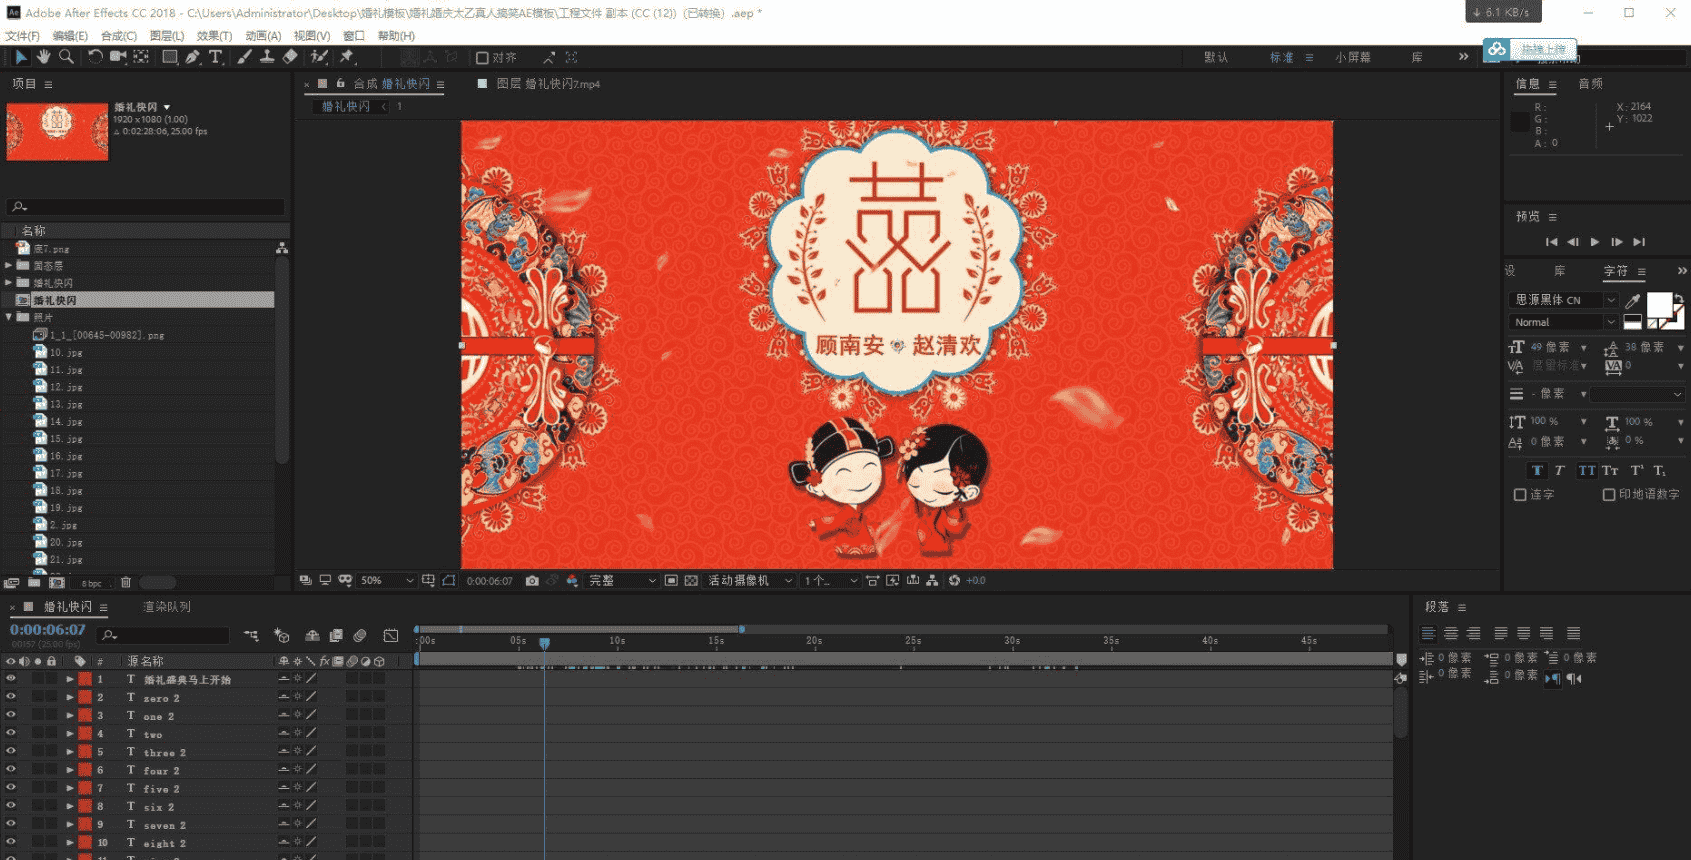Open the Normal font style dropdown
This screenshot has height=860, width=1691.
coord(1562,322)
